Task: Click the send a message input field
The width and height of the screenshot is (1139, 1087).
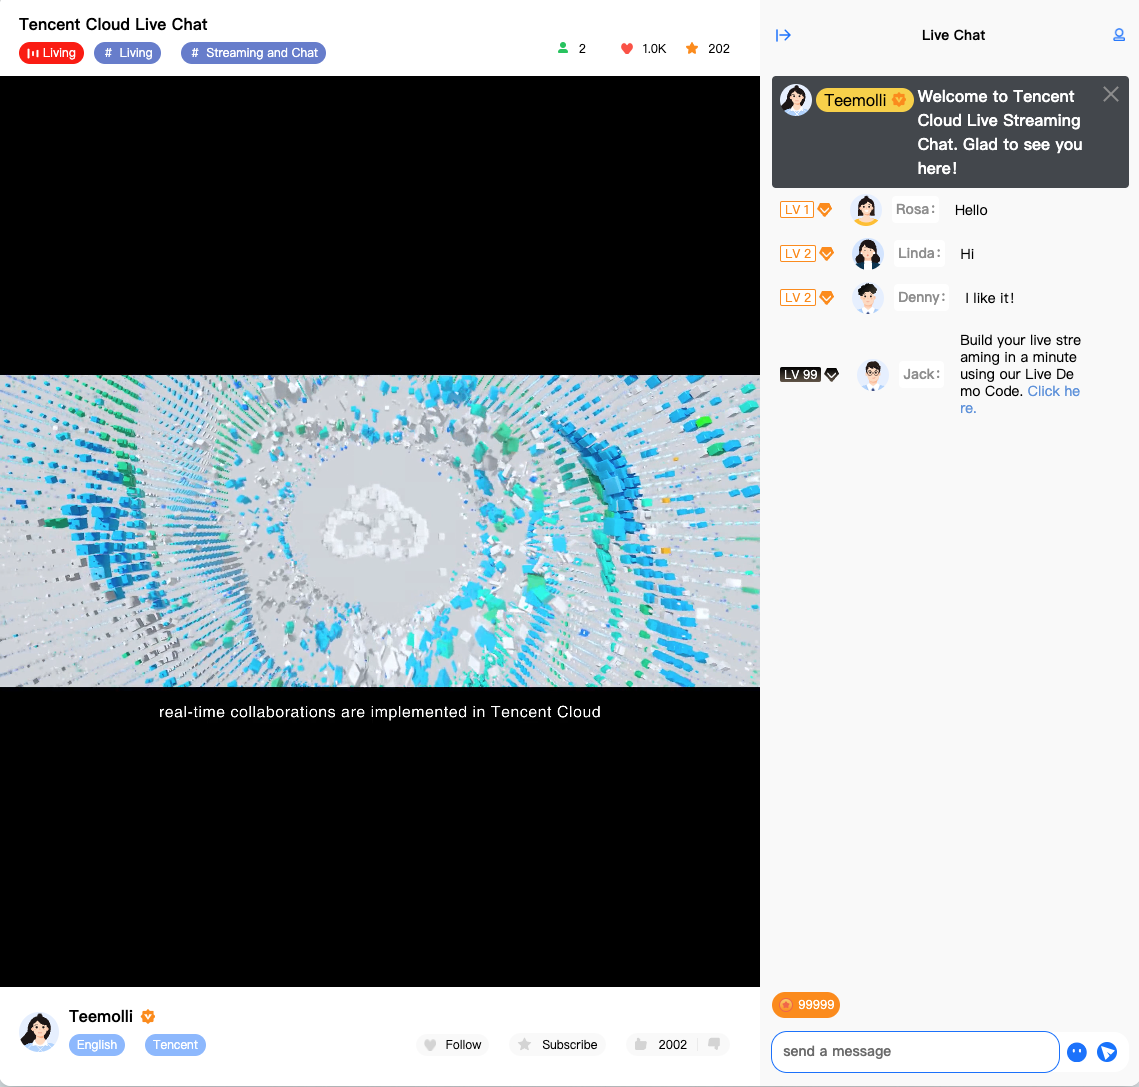Action: click(915, 1051)
